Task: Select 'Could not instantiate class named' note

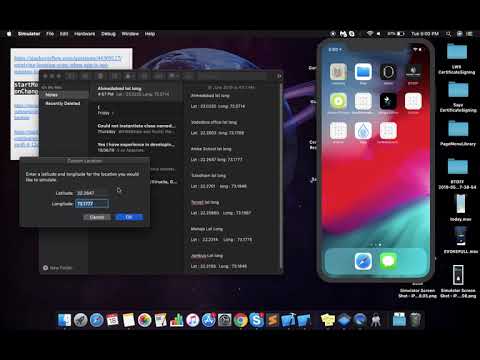Action: (x=136, y=129)
